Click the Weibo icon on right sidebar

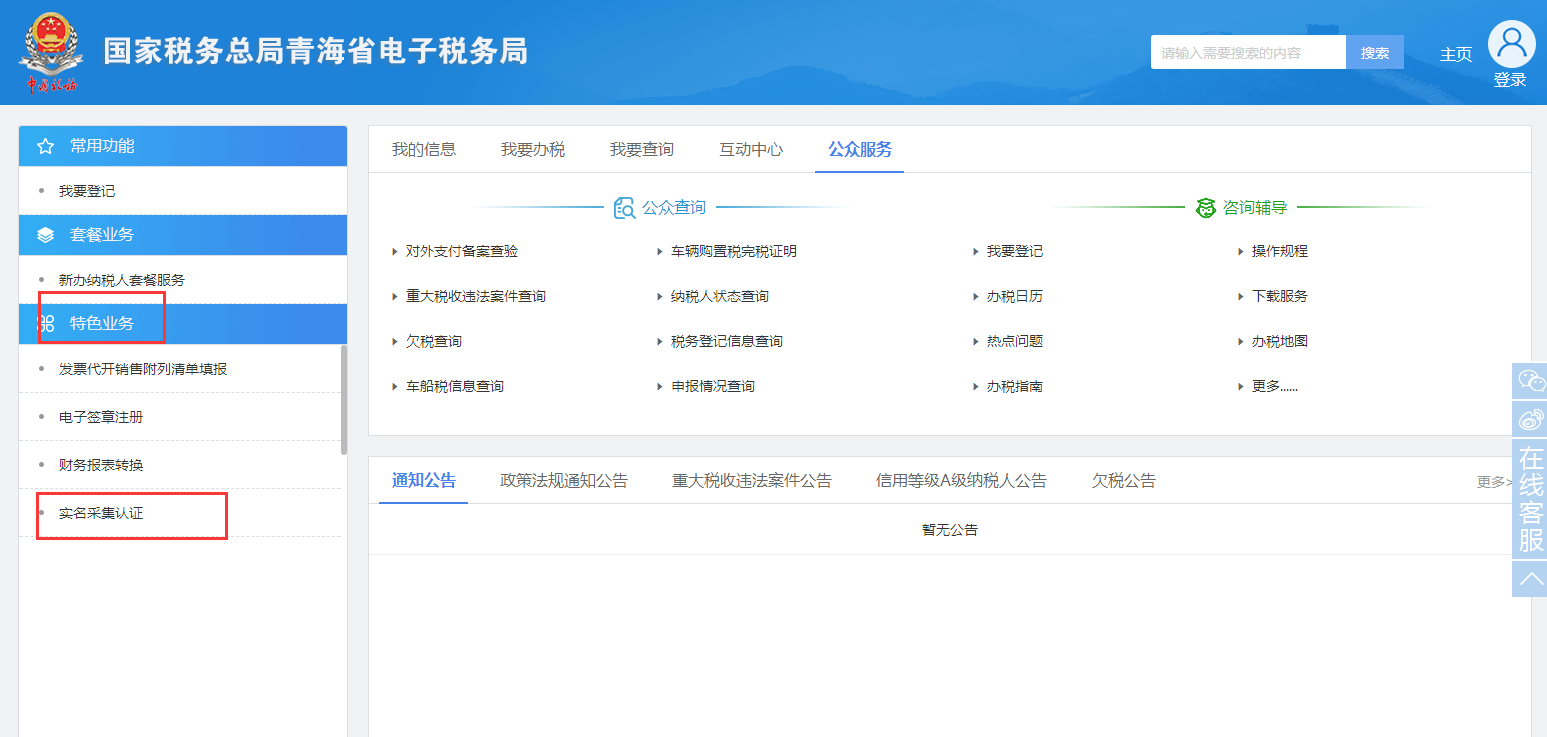pyautogui.click(x=1530, y=418)
